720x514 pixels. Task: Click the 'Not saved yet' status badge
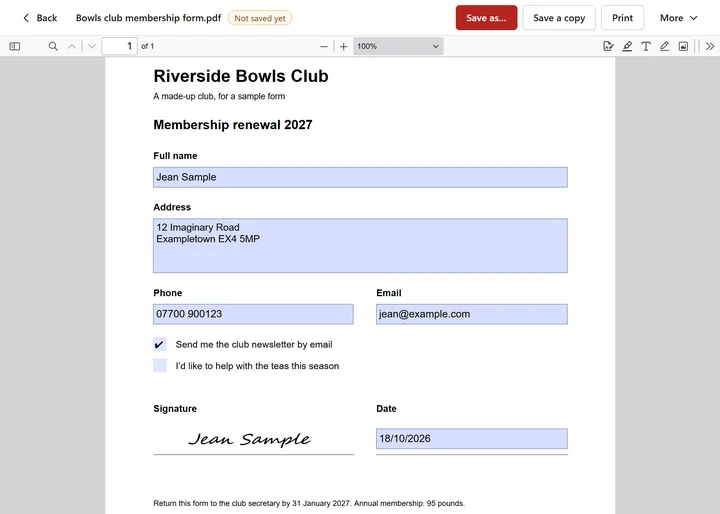coord(260,18)
